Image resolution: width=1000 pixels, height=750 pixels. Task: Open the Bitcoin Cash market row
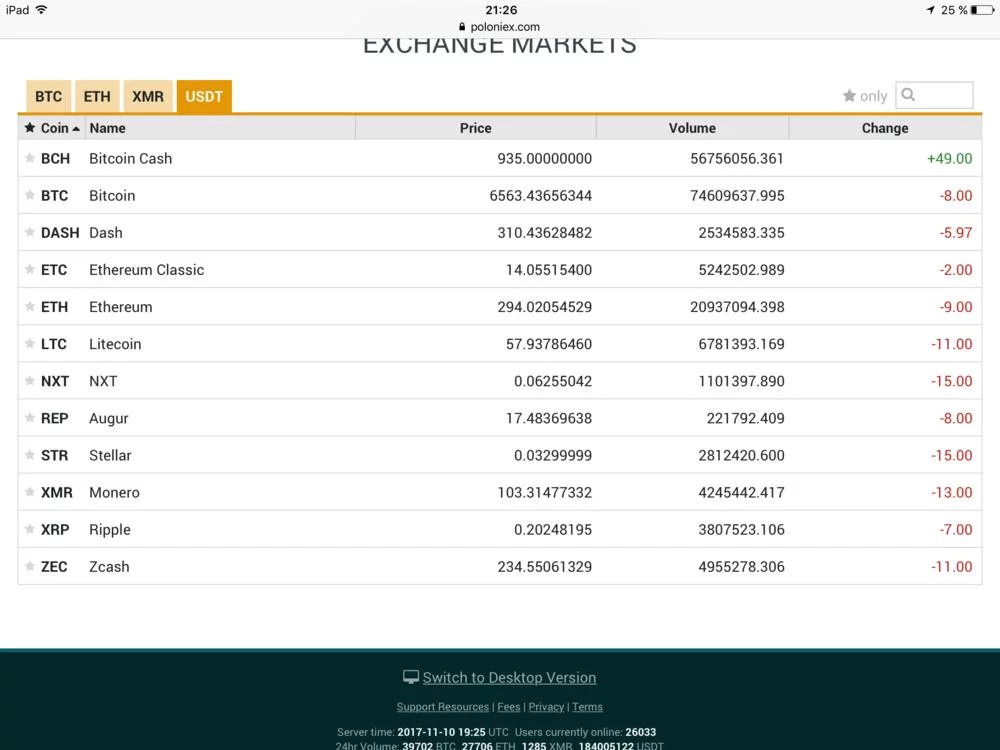click(500, 158)
